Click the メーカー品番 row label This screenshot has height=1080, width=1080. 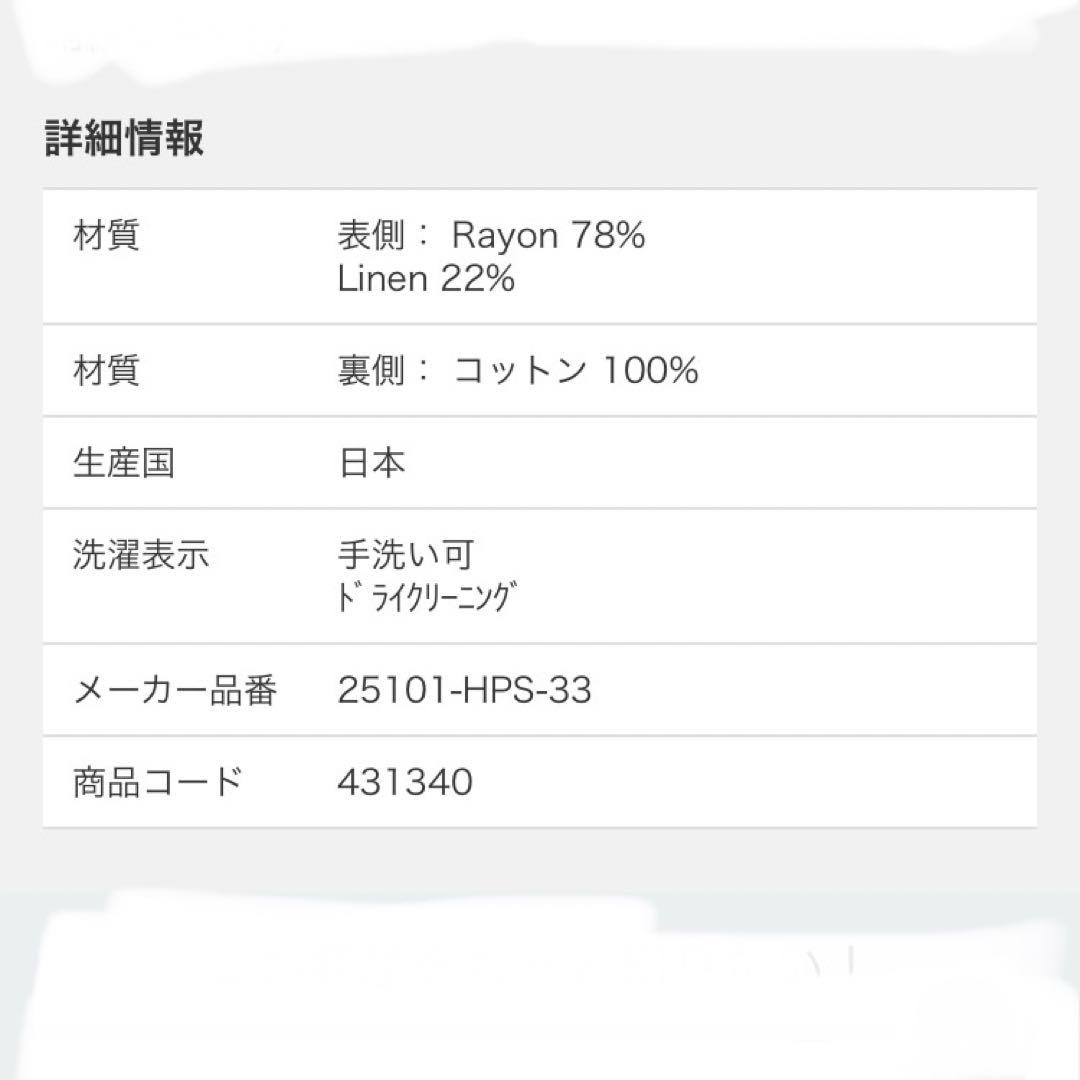pos(175,690)
